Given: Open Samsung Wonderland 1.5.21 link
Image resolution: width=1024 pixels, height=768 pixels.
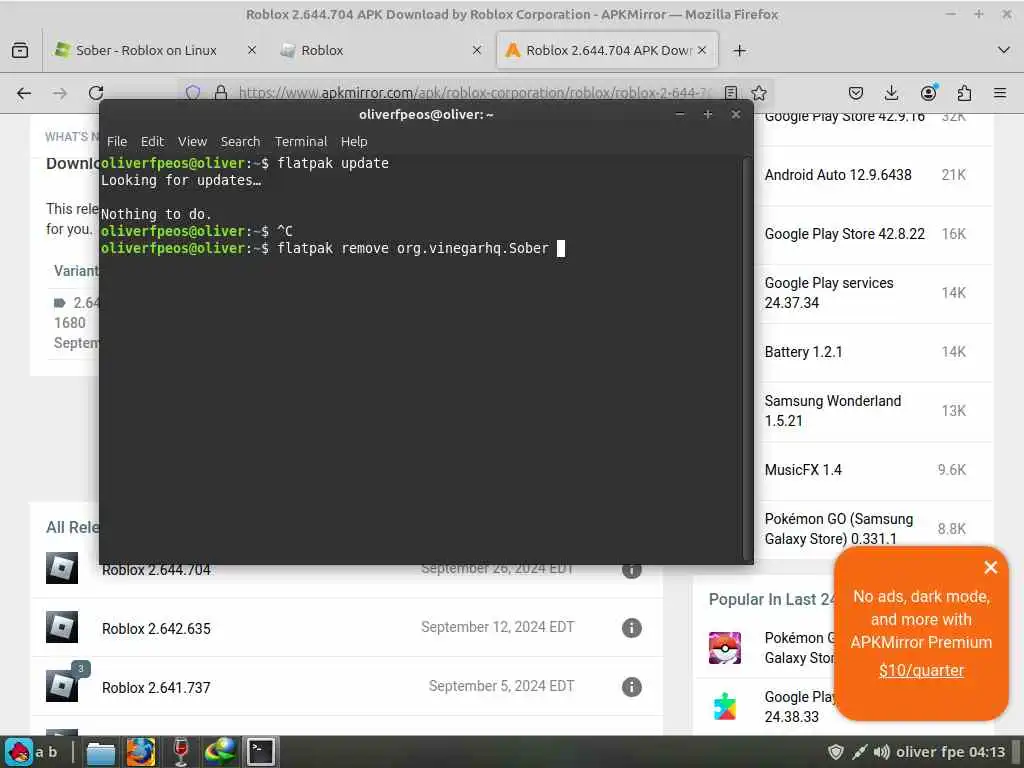Looking at the screenshot, I should (x=833, y=411).
